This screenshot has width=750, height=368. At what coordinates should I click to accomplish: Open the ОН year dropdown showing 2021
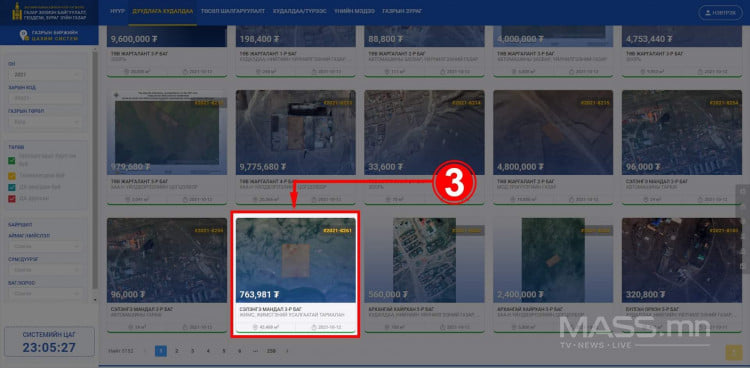(46, 75)
